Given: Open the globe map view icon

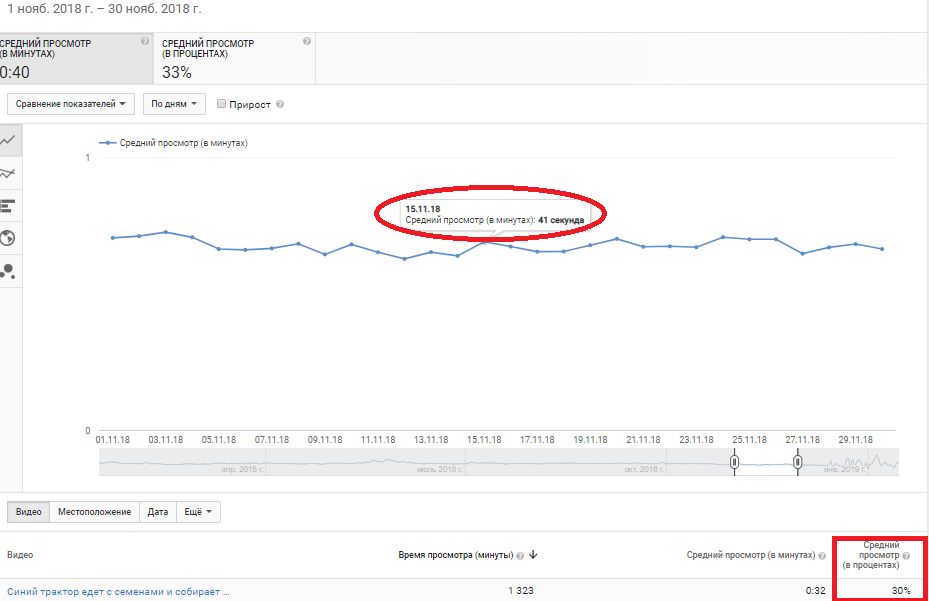Looking at the screenshot, I should [x=8, y=238].
